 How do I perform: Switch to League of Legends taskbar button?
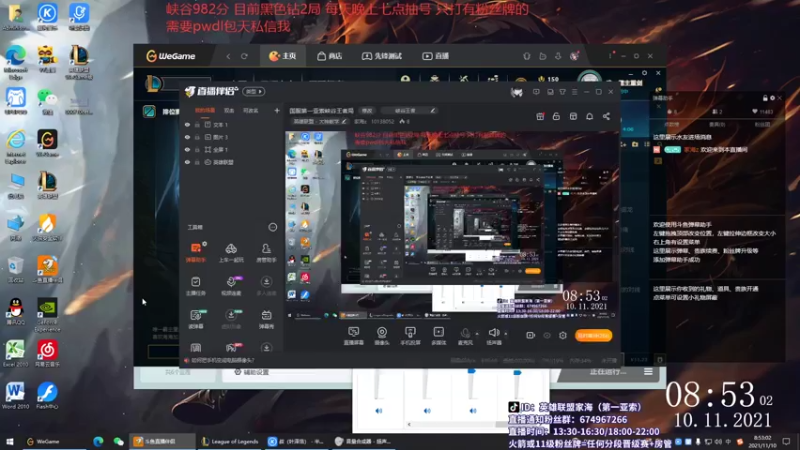point(230,441)
